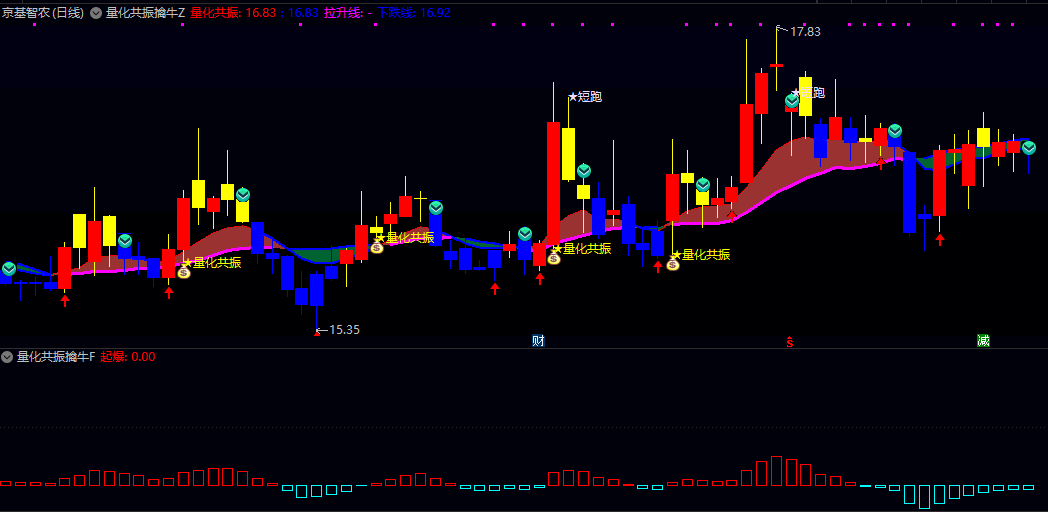Open the 财 financial event marker

click(538, 341)
